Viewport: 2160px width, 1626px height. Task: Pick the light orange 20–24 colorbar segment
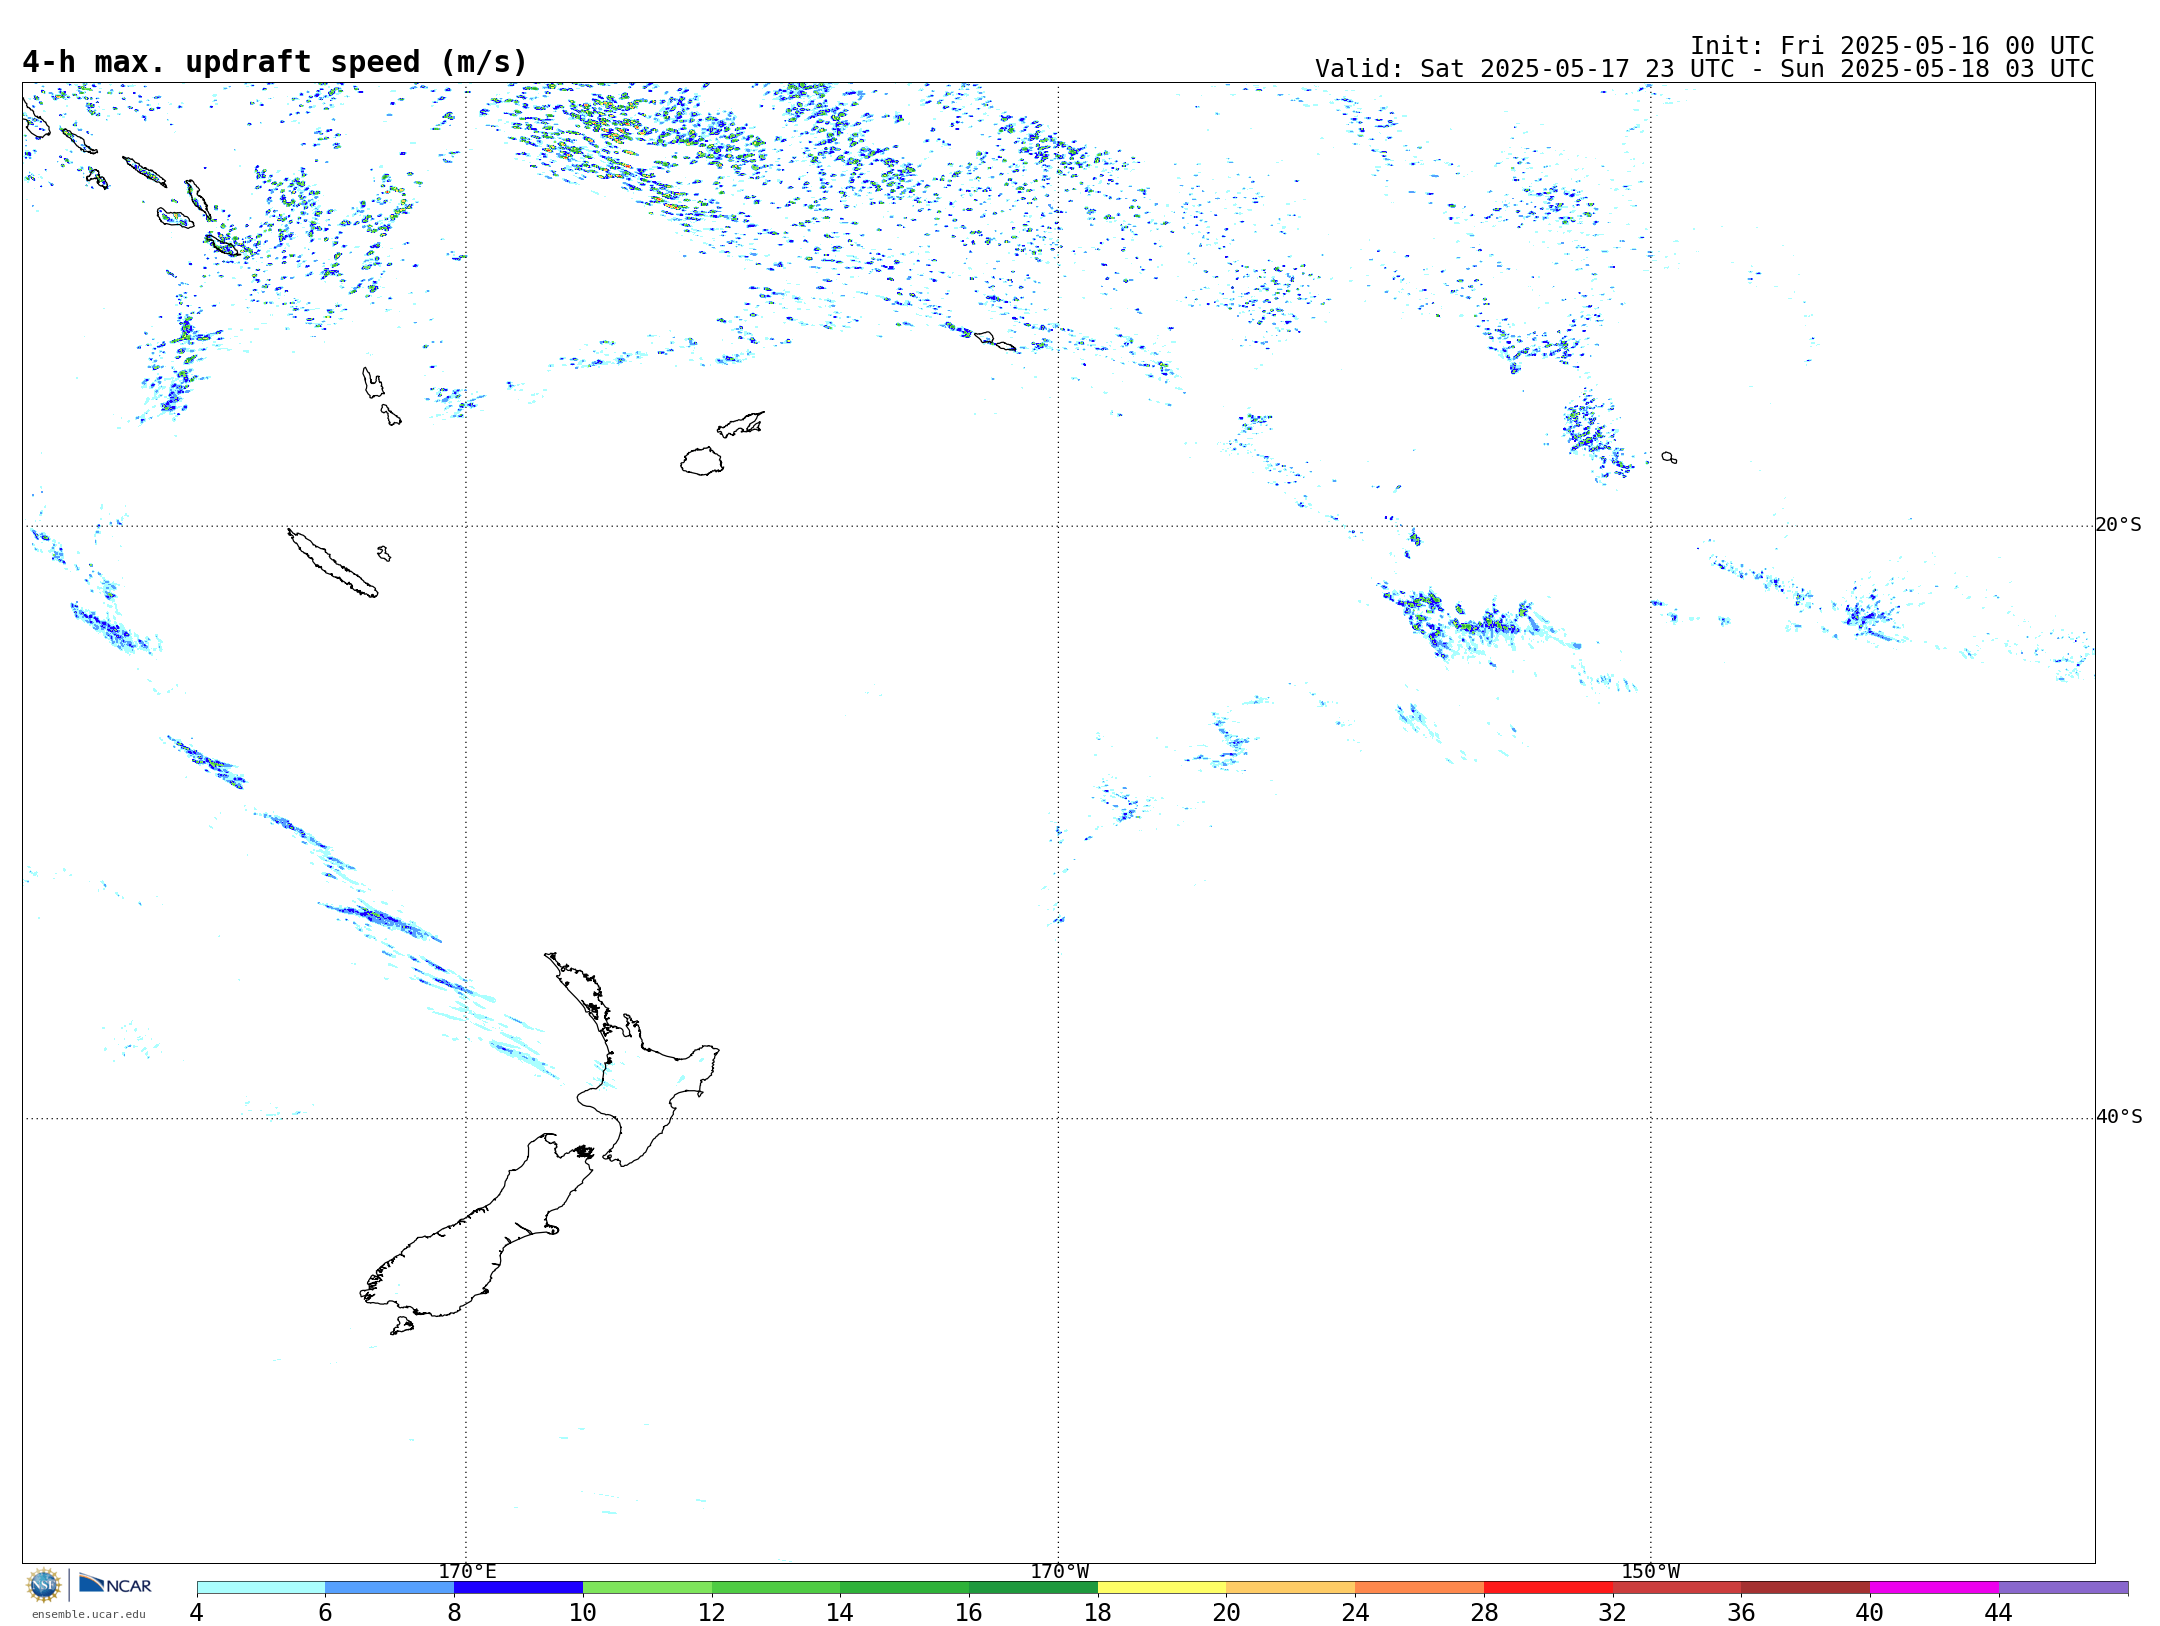click(x=1291, y=1588)
